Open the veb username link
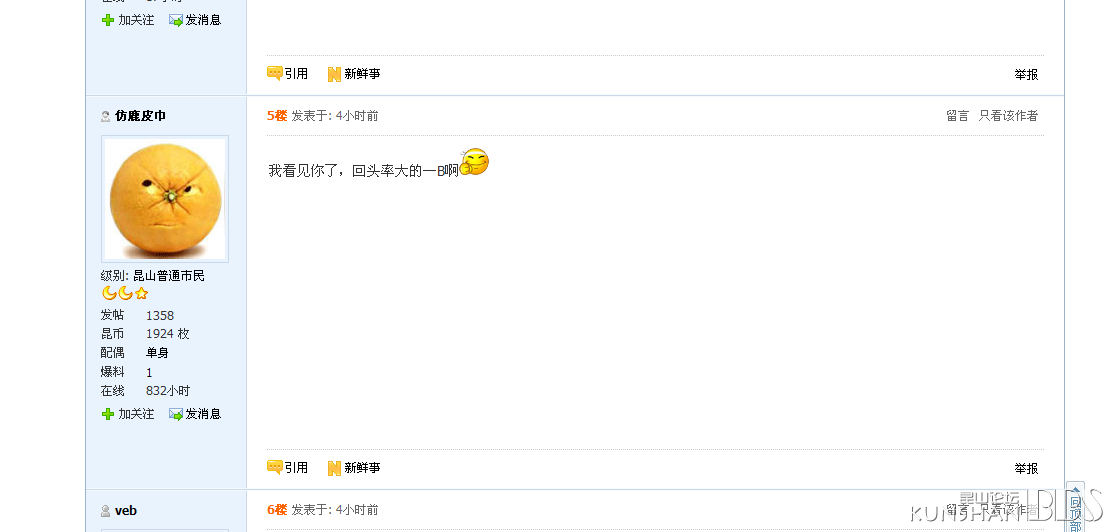Image resolution: width=1111 pixels, height=532 pixels. [126, 510]
